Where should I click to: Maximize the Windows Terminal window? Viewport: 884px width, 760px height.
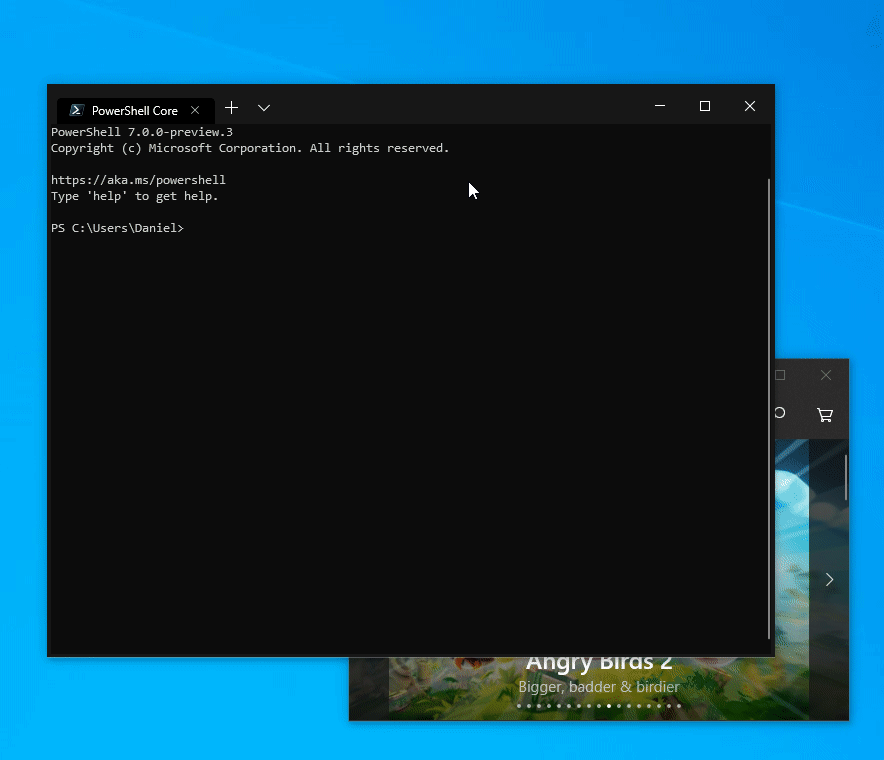point(705,106)
